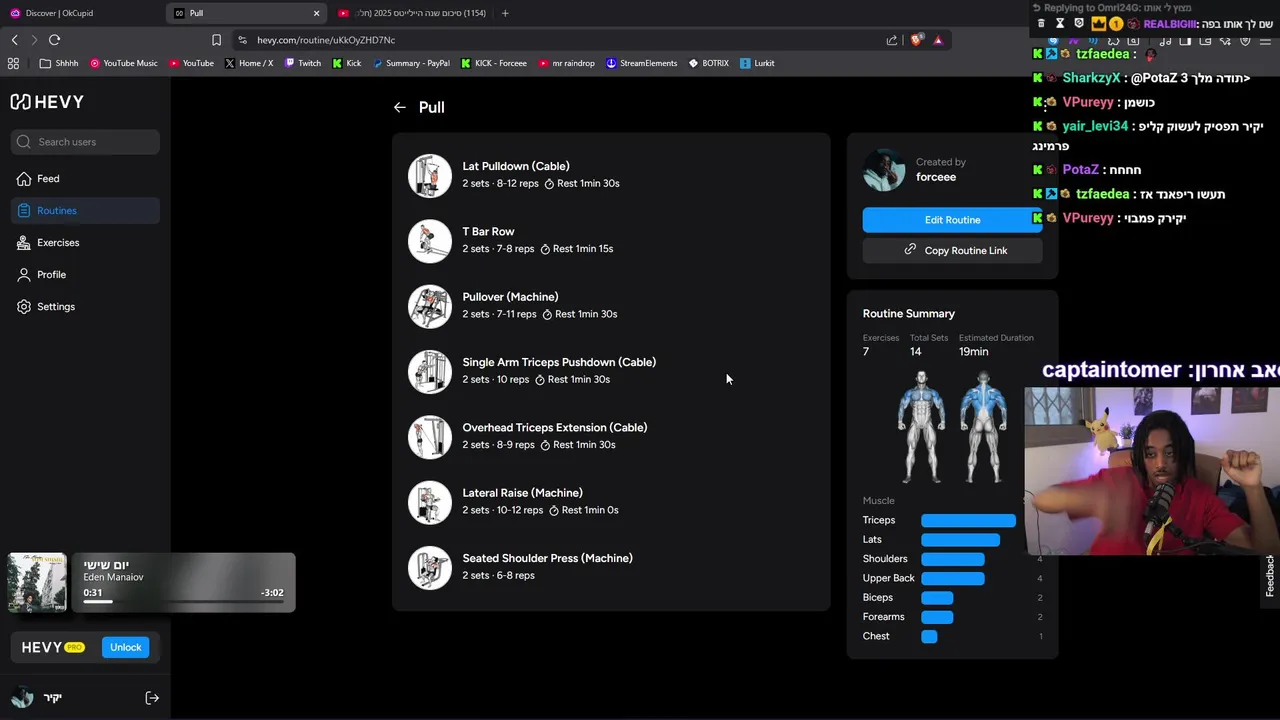Click the T Bar Row title
The width and height of the screenshot is (1280, 720).
tap(488, 231)
